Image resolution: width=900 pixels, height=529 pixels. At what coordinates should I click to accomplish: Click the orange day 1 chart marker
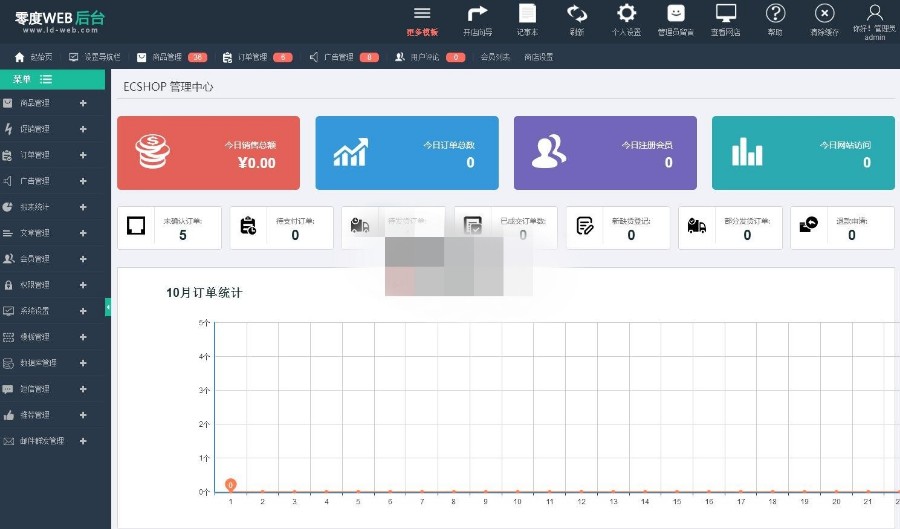pyautogui.click(x=230, y=485)
